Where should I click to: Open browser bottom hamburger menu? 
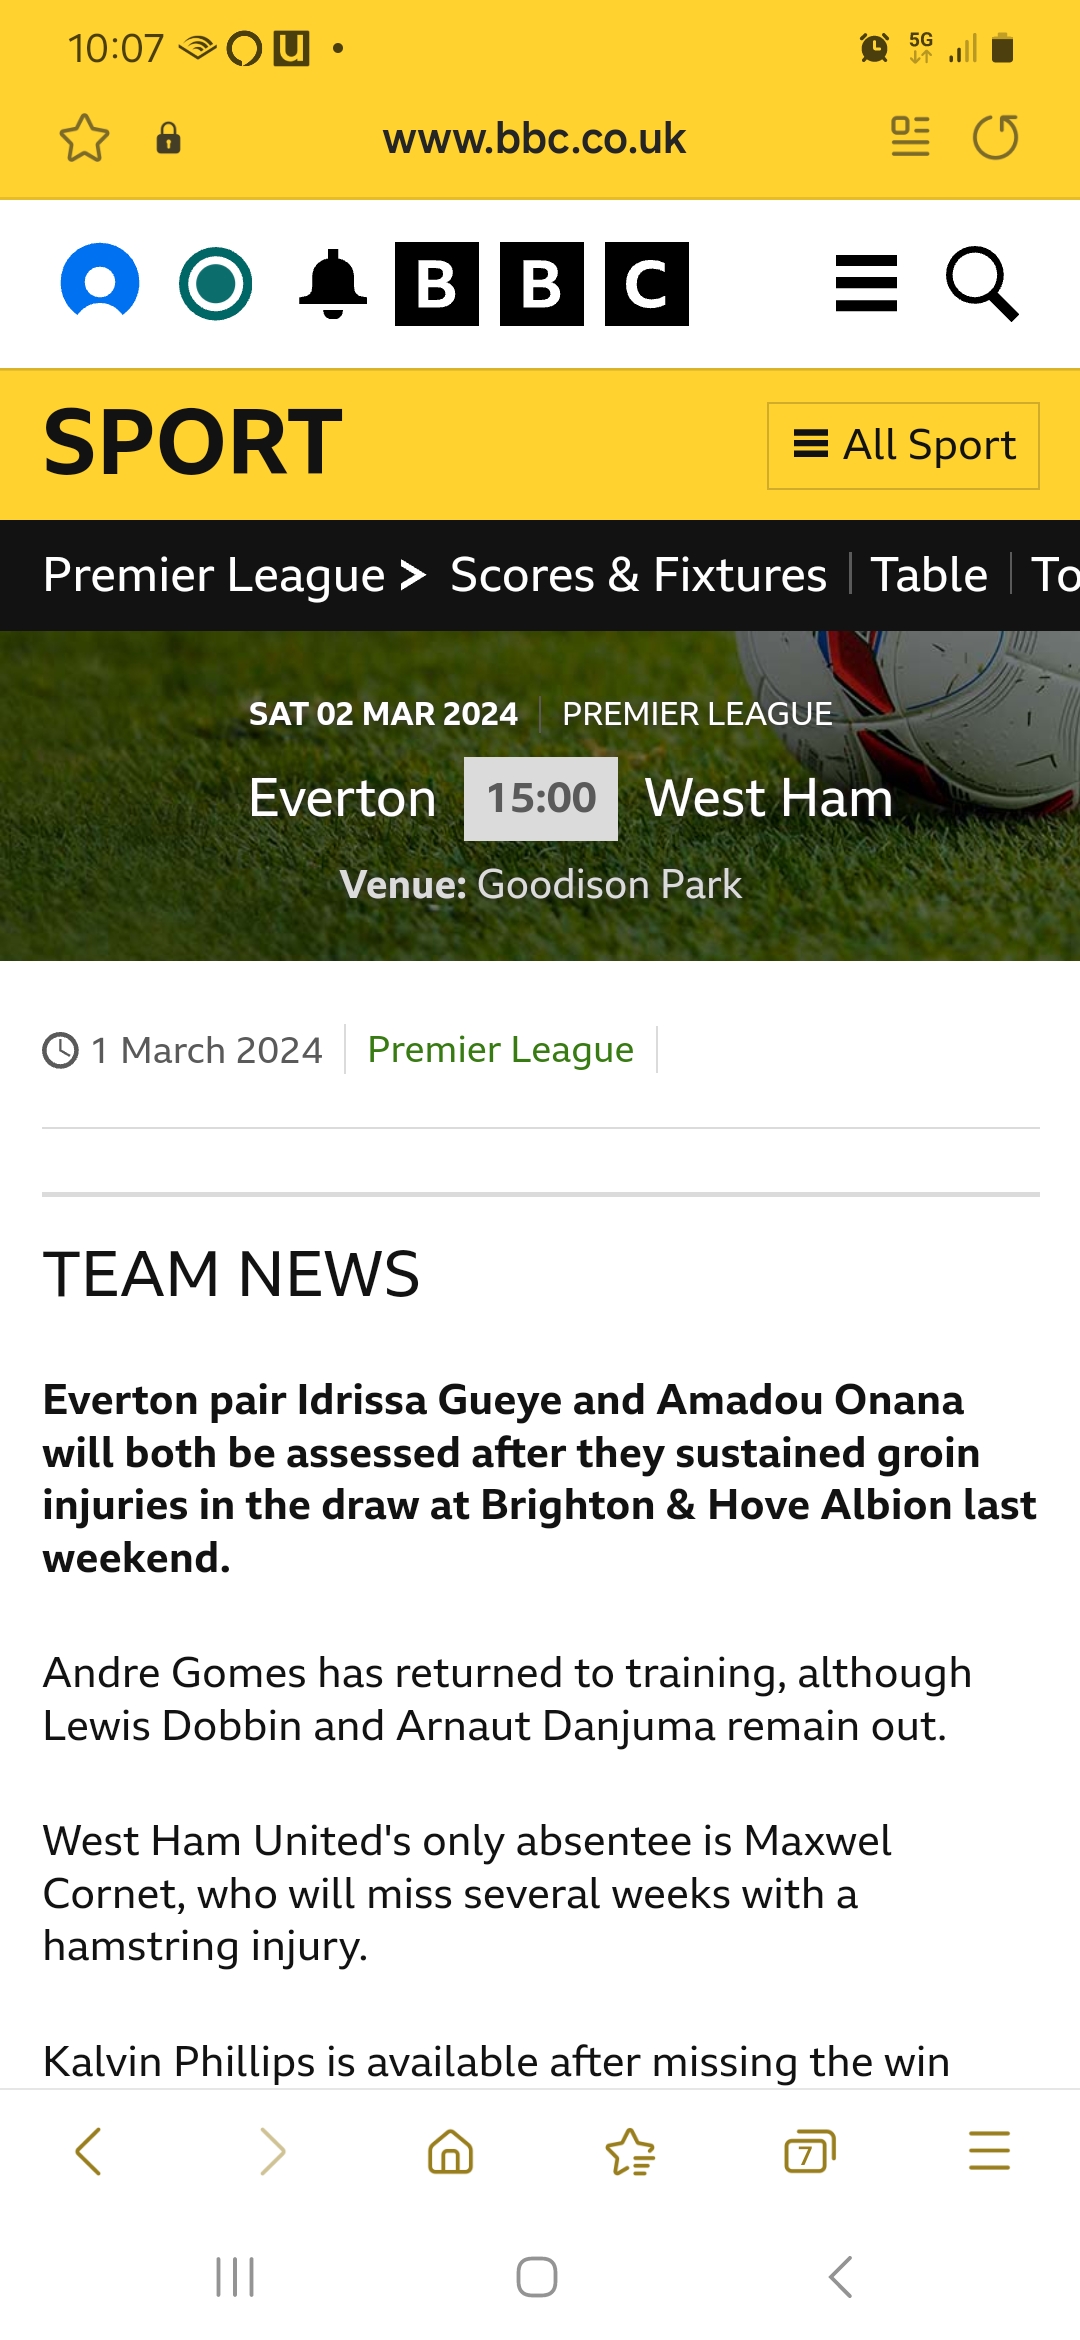click(x=989, y=2151)
